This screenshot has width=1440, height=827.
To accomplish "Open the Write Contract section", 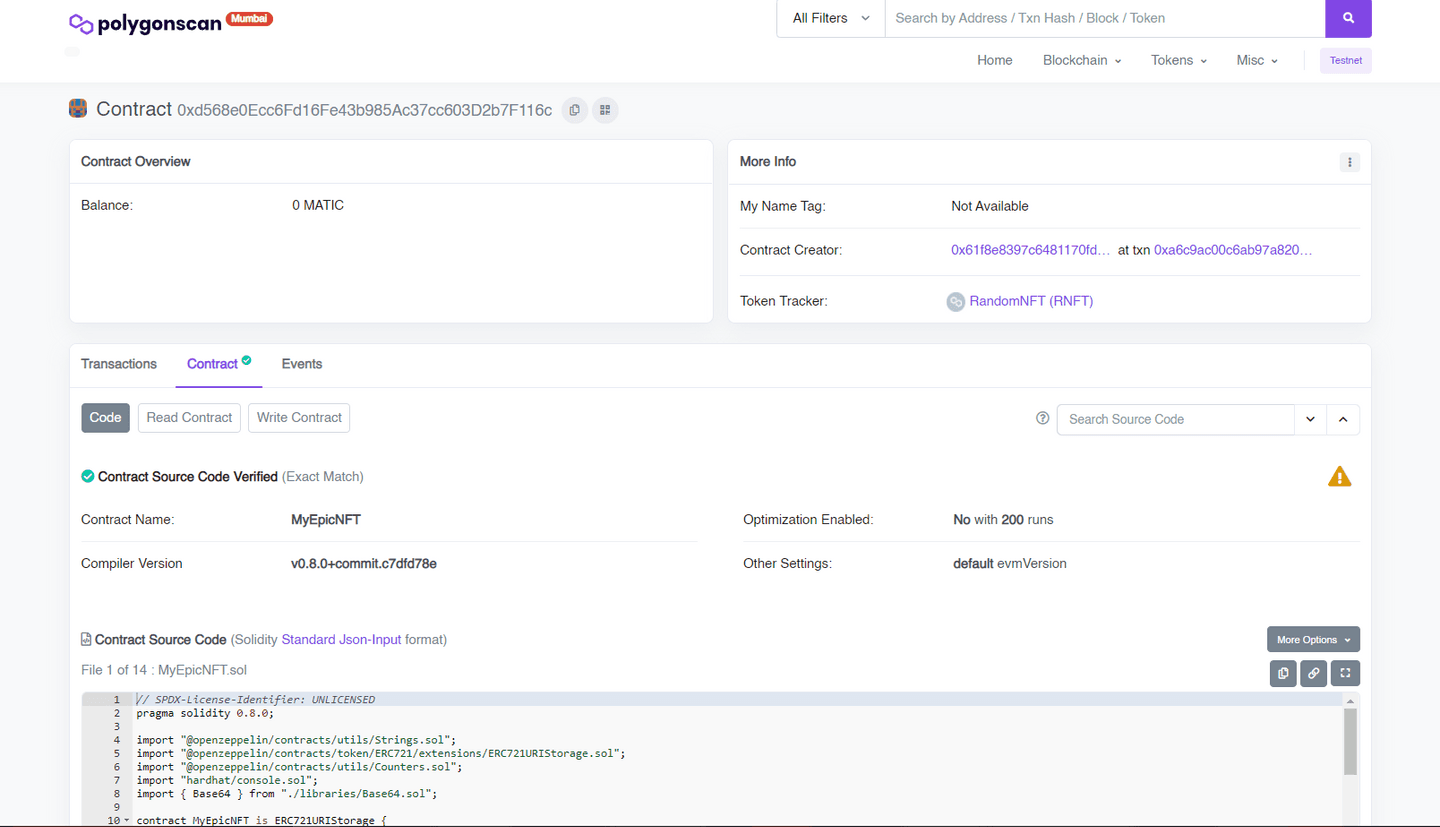I will click(x=299, y=417).
